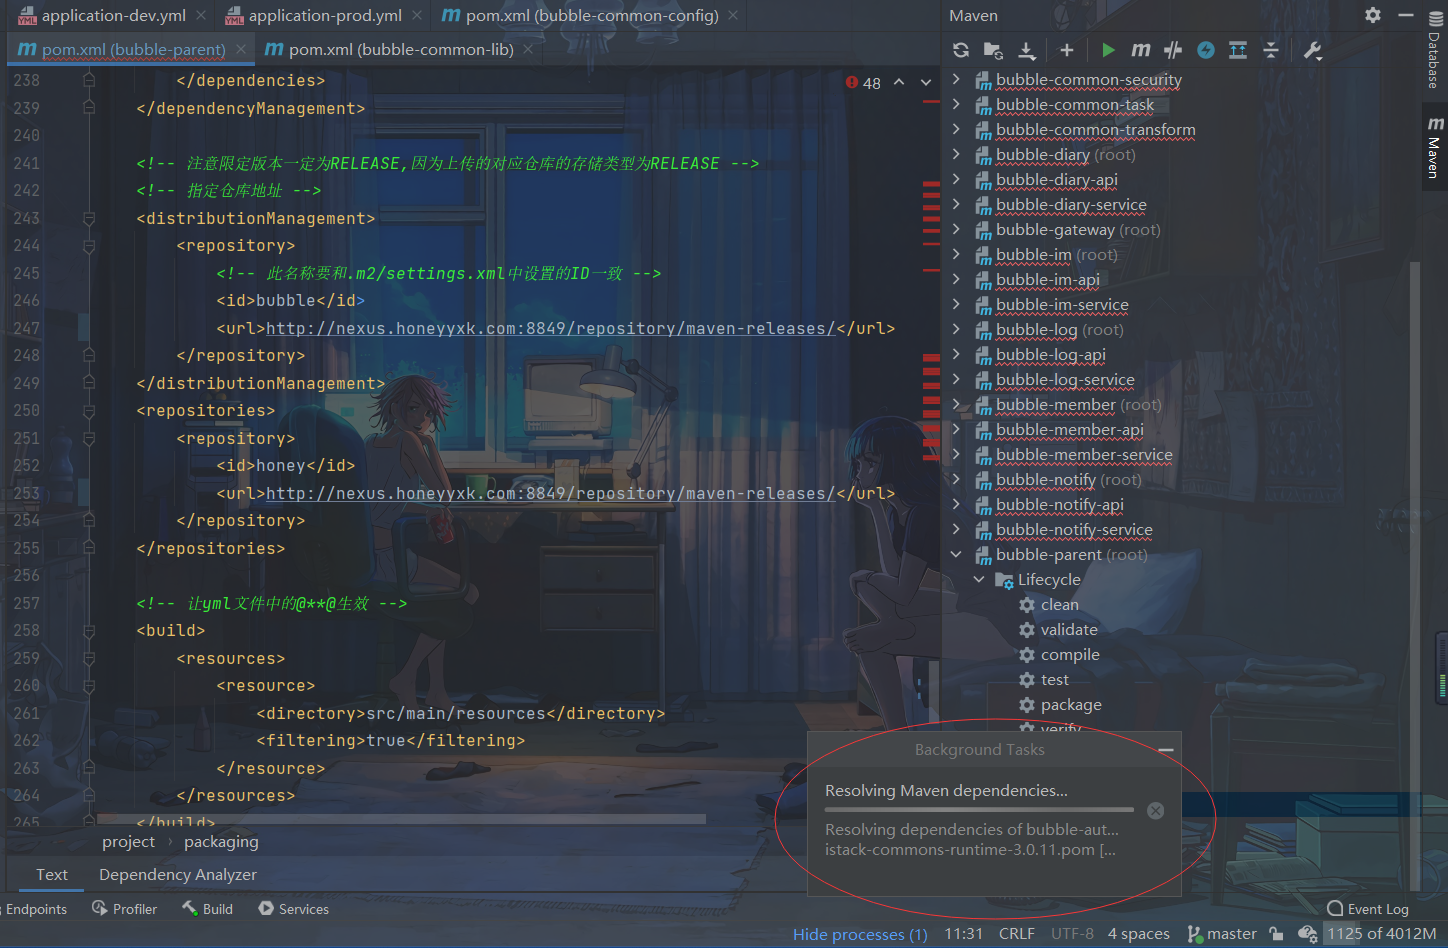This screenshot has height=948, width=1448.
Task: Click the Maven dependencies progress bar
Action: [x=979, y=809]
